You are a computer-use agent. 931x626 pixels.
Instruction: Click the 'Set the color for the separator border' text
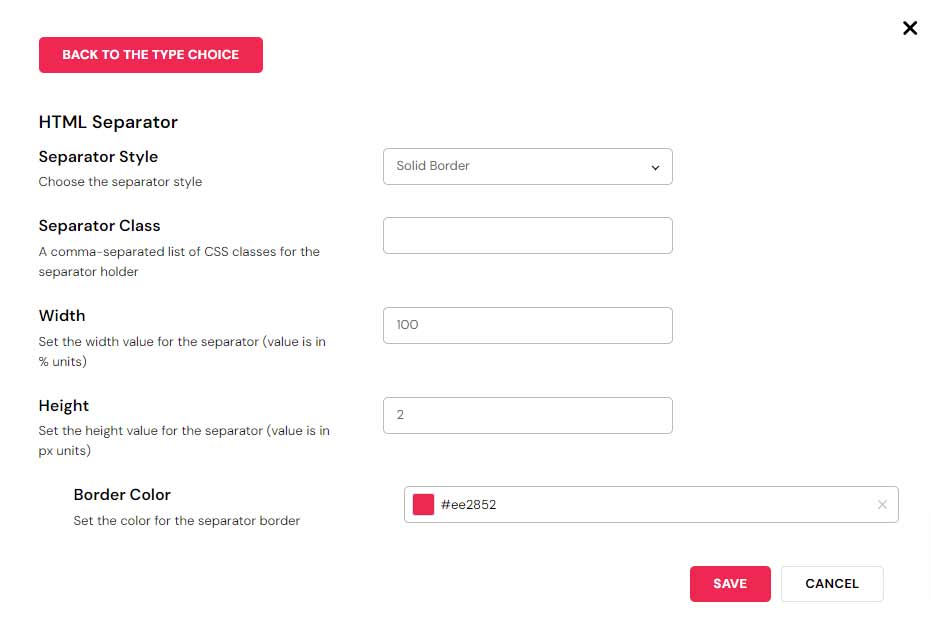click(x=187, y=521)
